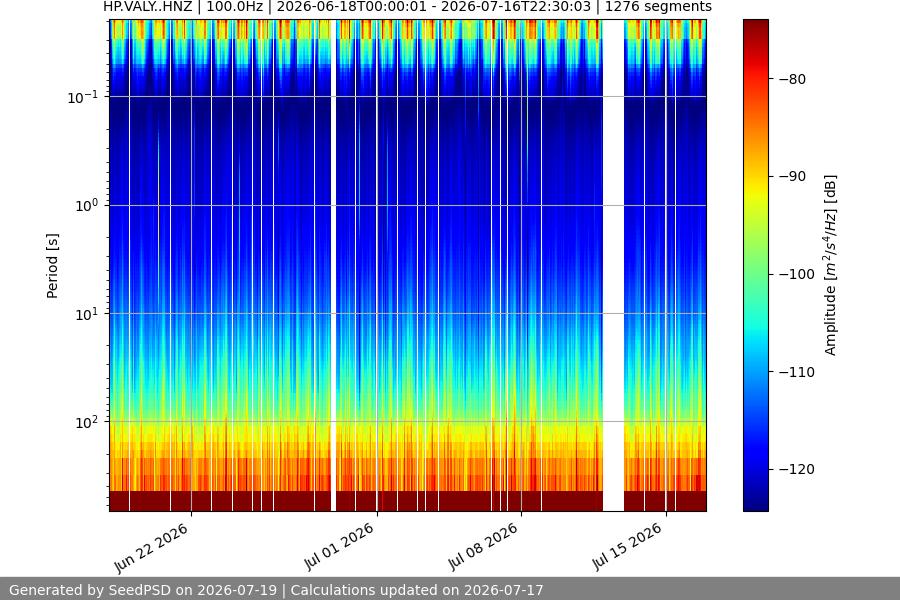Select the '1276 segments' text in the title
The image size is (900, 600).
click(x=658, y=7)
